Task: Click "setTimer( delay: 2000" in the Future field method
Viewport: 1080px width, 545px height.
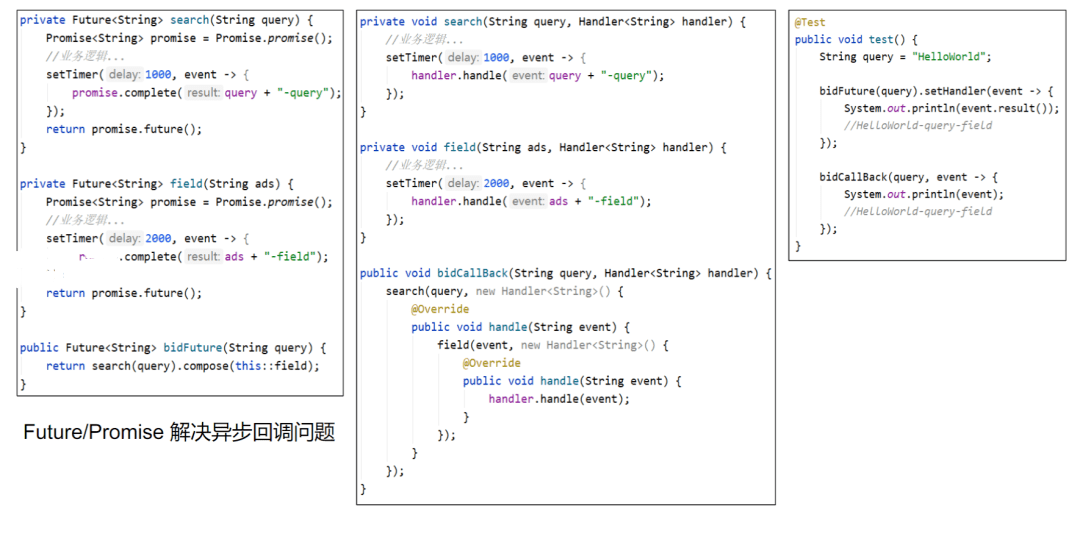Action: click(109, 238)
